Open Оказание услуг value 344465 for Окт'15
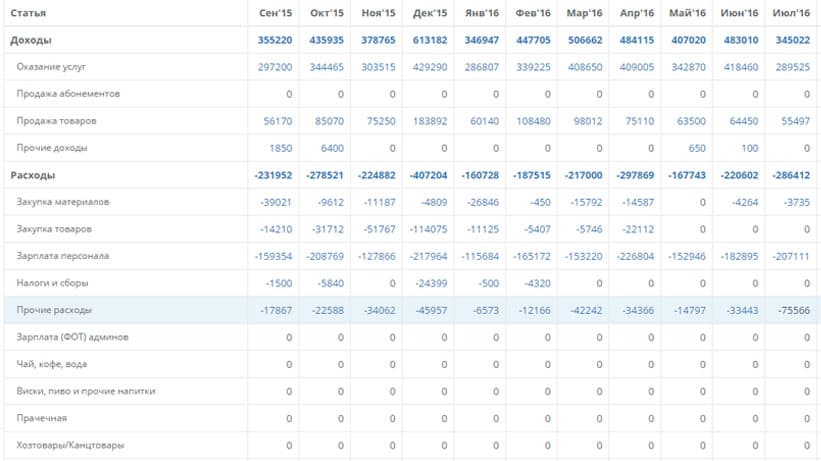821x461 pixels. pyautogui.click(x=326, y=67)
